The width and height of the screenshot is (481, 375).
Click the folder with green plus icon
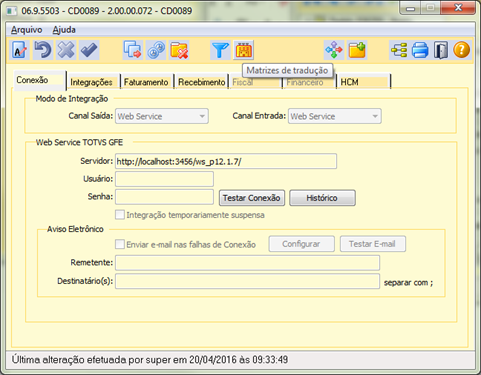click(x=357, y=50)
